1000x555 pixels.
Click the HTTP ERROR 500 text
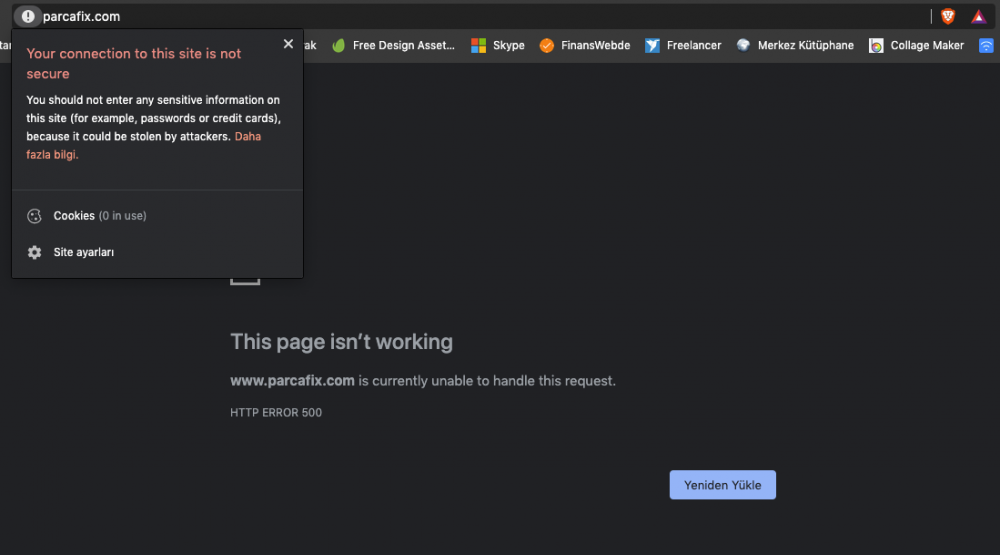tap(276, 413)
